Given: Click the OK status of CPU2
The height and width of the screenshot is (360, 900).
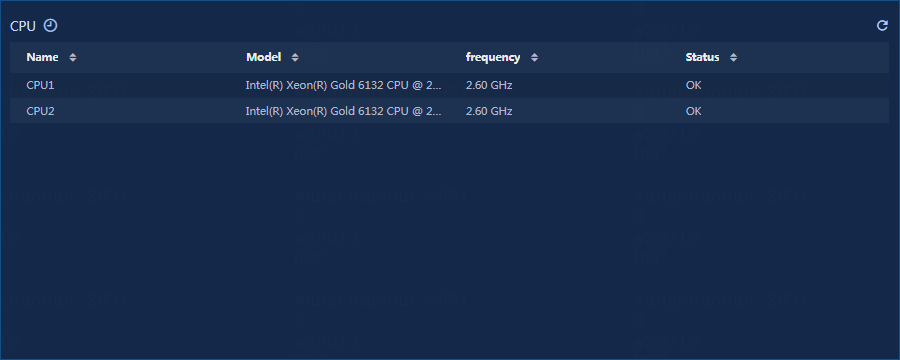Looking at the screenshot, I should tap(693, 111).
